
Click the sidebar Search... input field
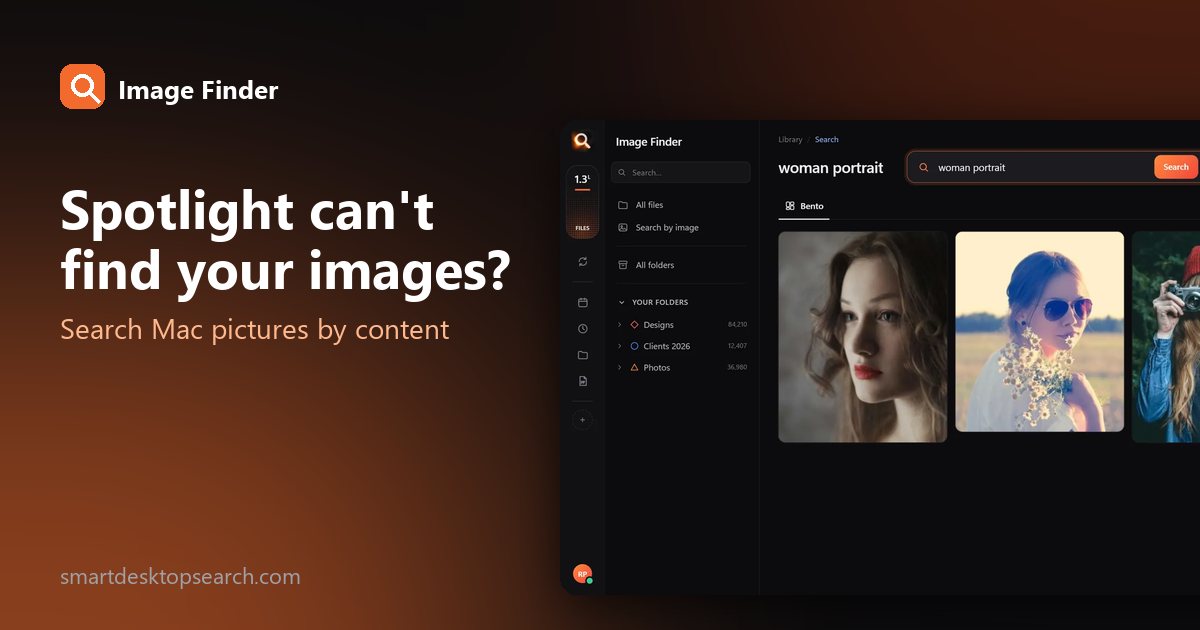pos(681,172)
